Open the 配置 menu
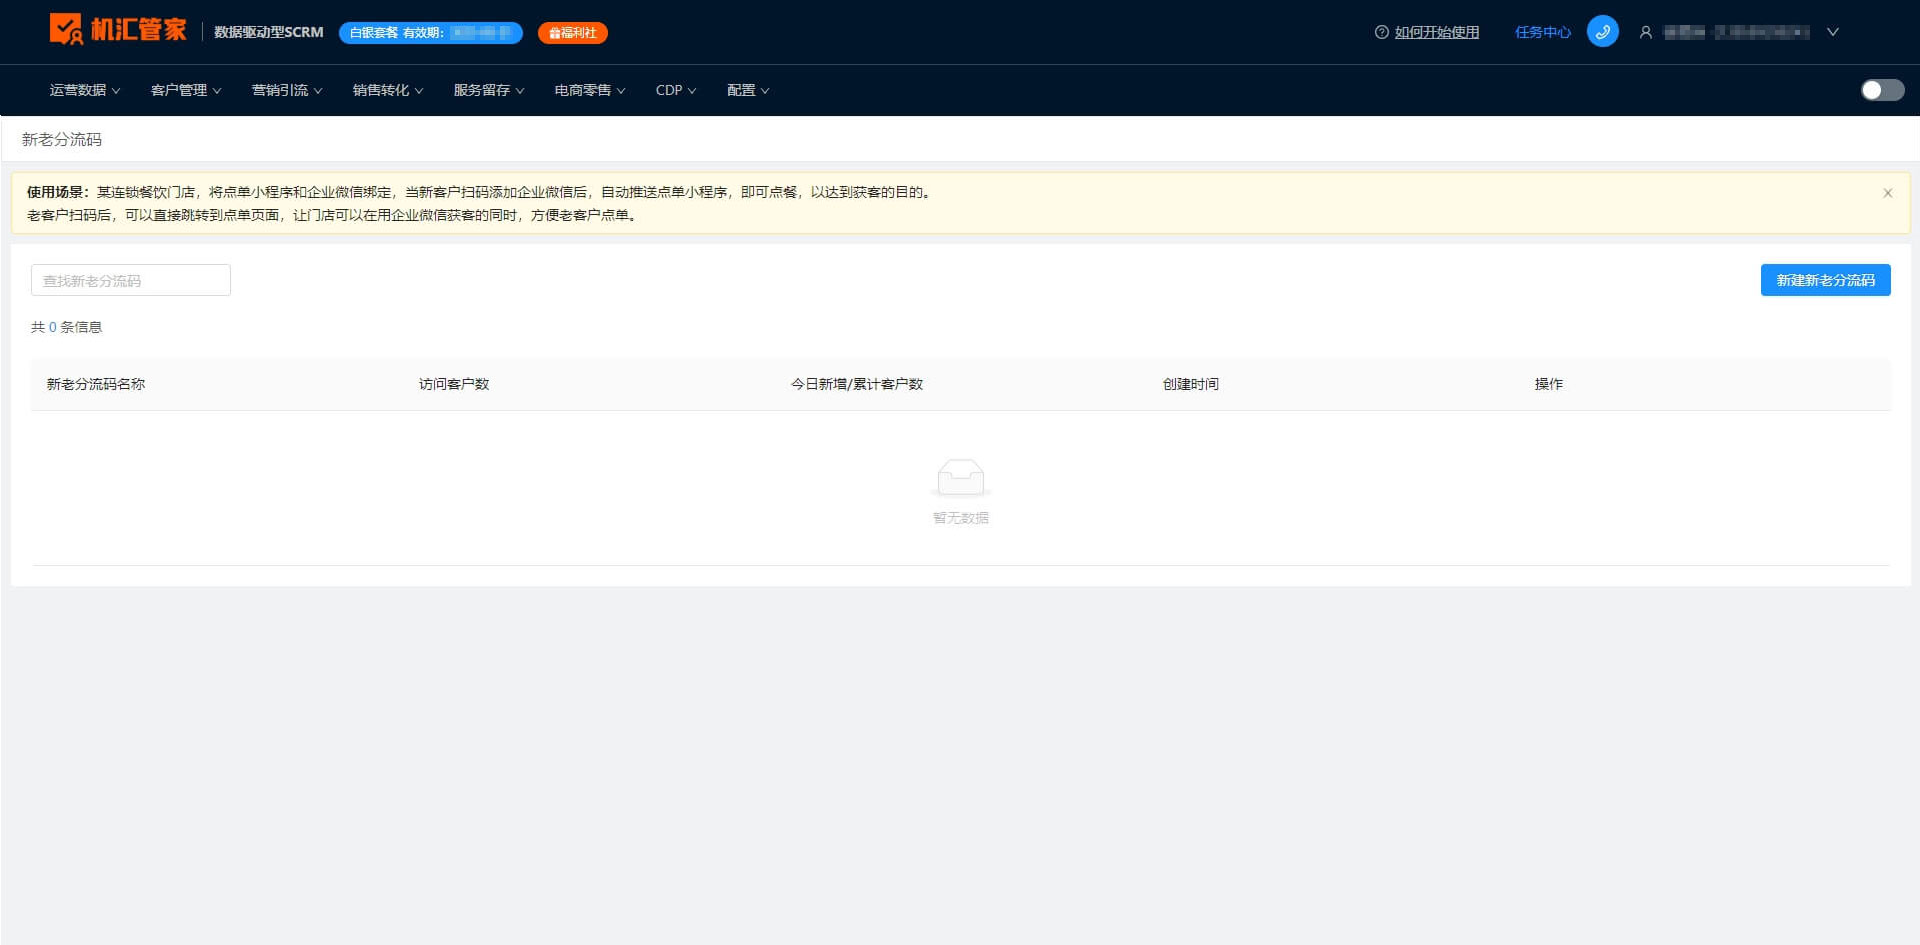This screenshot has height=945, width=1920. coord(748,90)
